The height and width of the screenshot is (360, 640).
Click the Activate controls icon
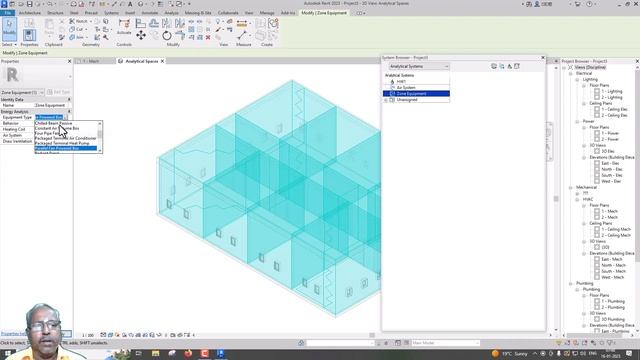tap(124, 27)
